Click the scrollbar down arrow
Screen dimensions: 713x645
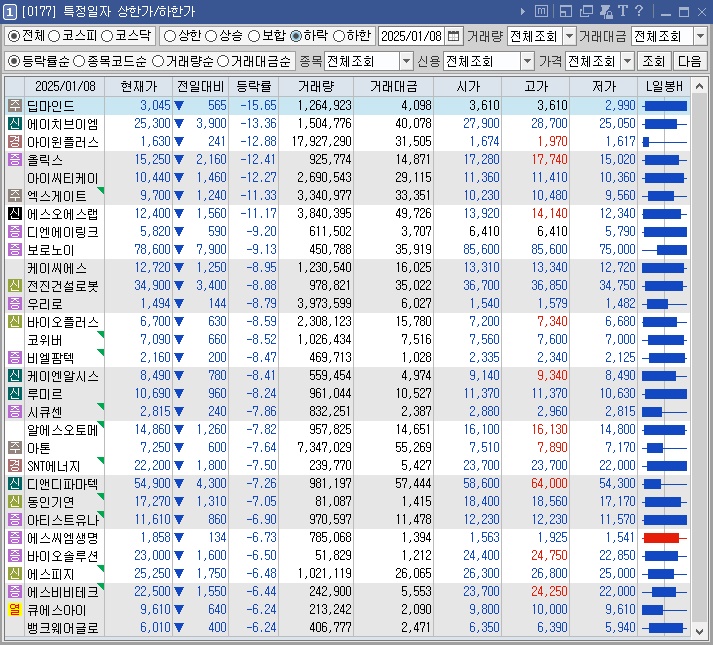click(699, 631)
